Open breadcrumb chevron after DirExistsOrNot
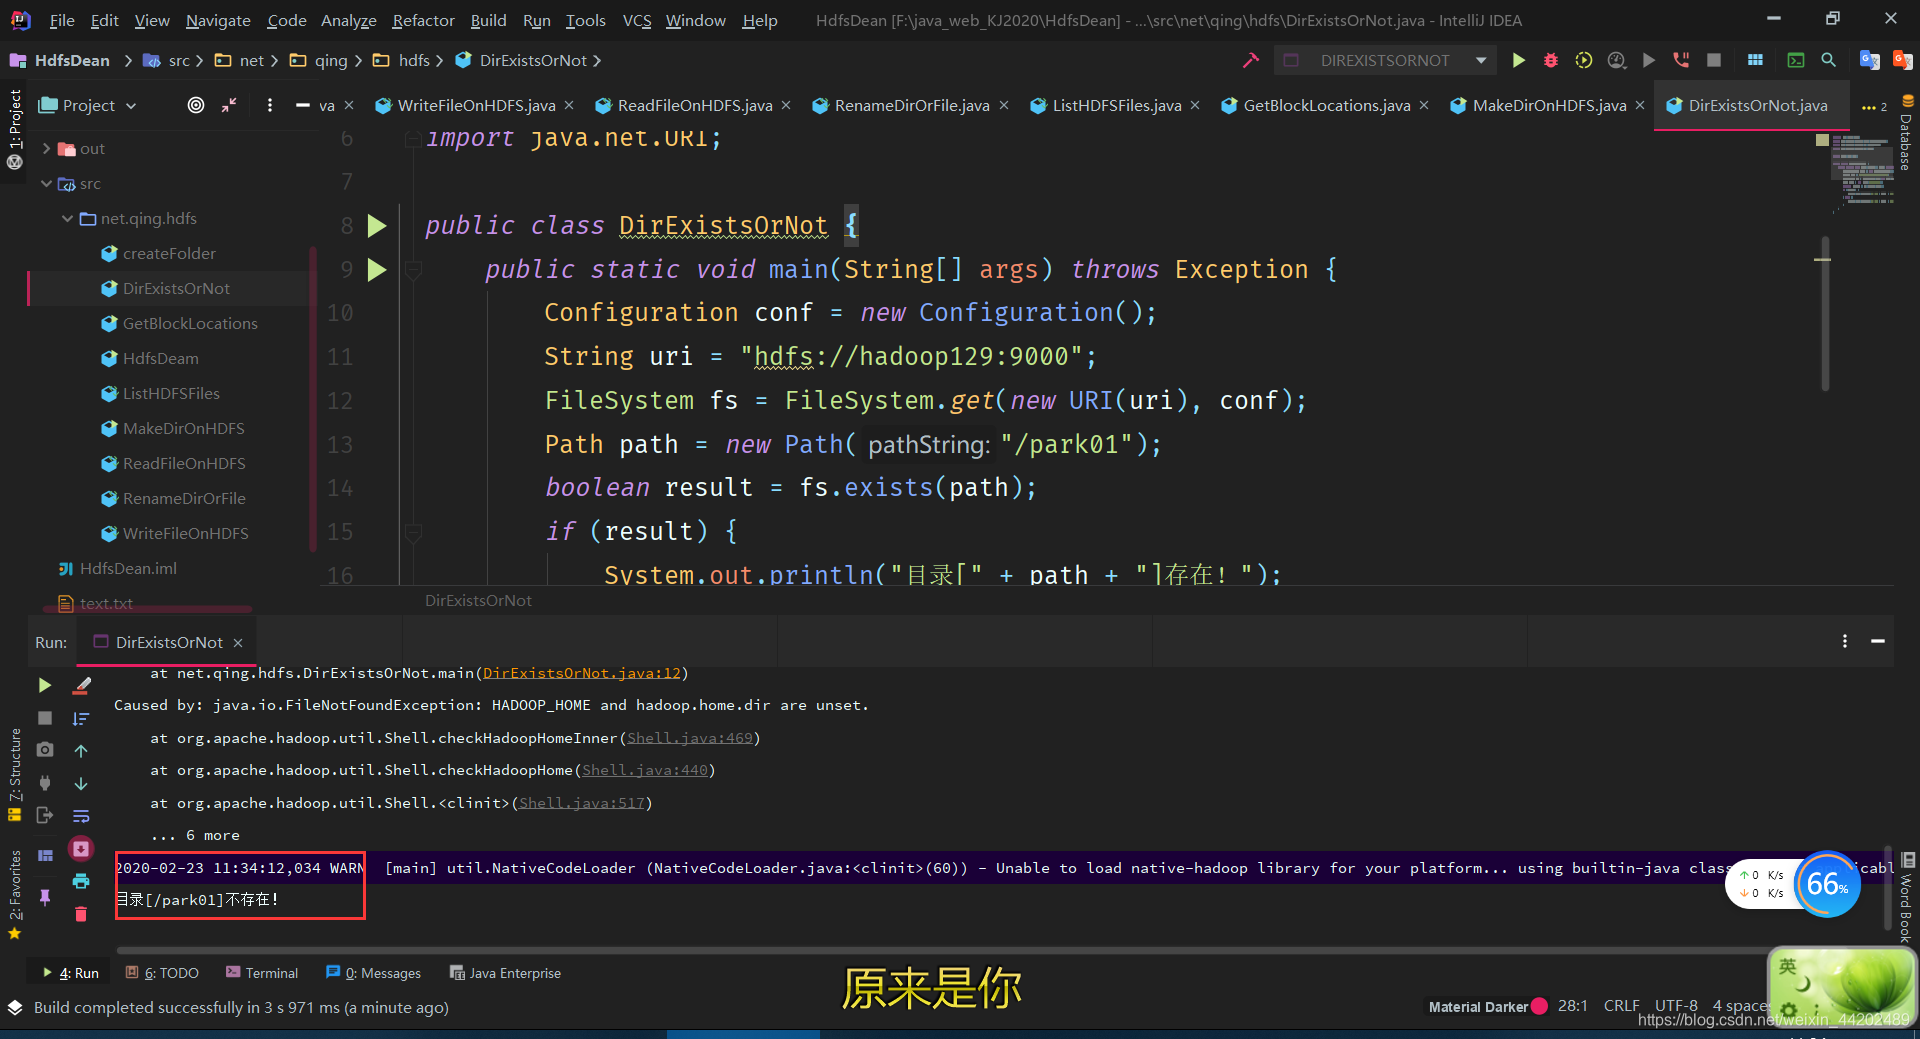1920x1039 pixels. point(597,61)
